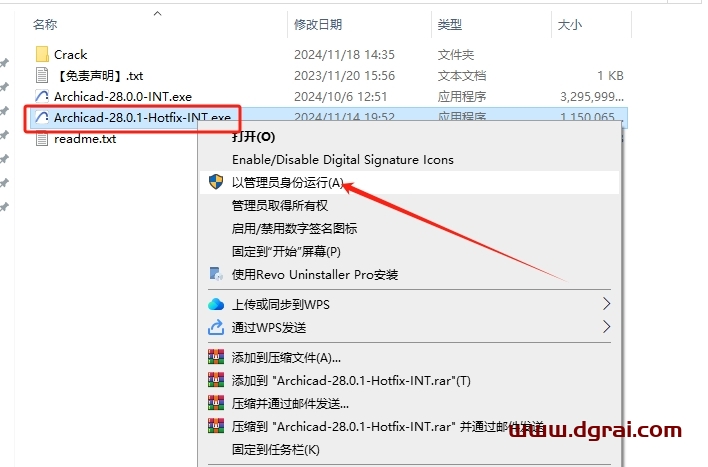Select 压缩并通过邮件发送... entry
Image resolution: width=708 pixels, height=467 pixels.
(x=290, y=403)
